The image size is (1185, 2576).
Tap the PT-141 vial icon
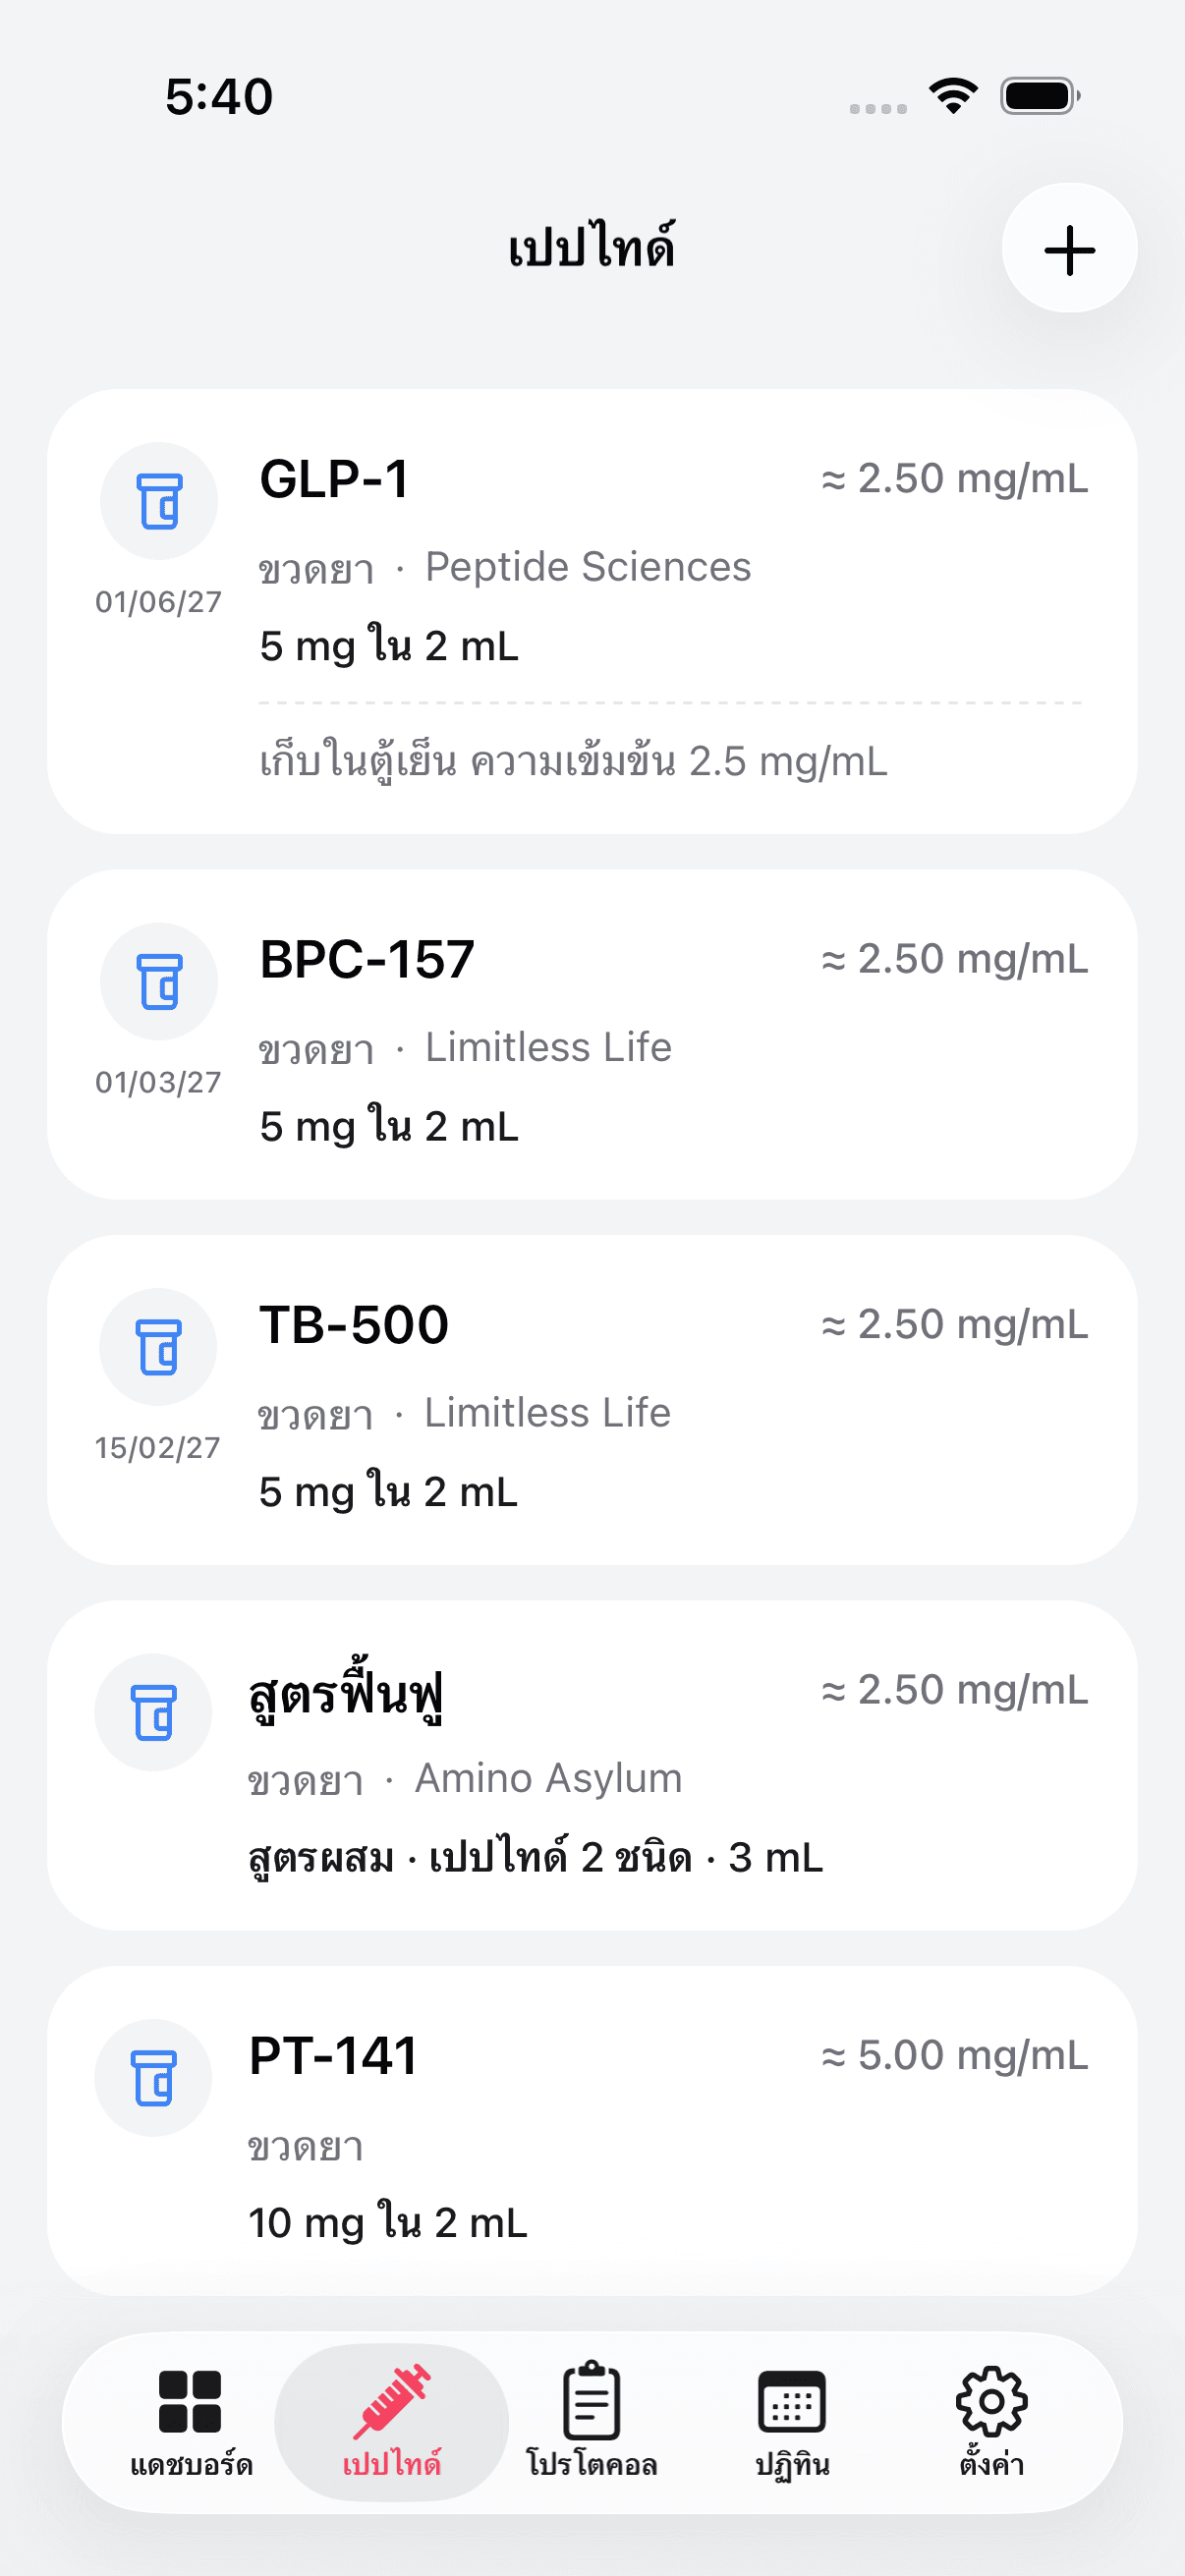click(x=153, y=2077)
